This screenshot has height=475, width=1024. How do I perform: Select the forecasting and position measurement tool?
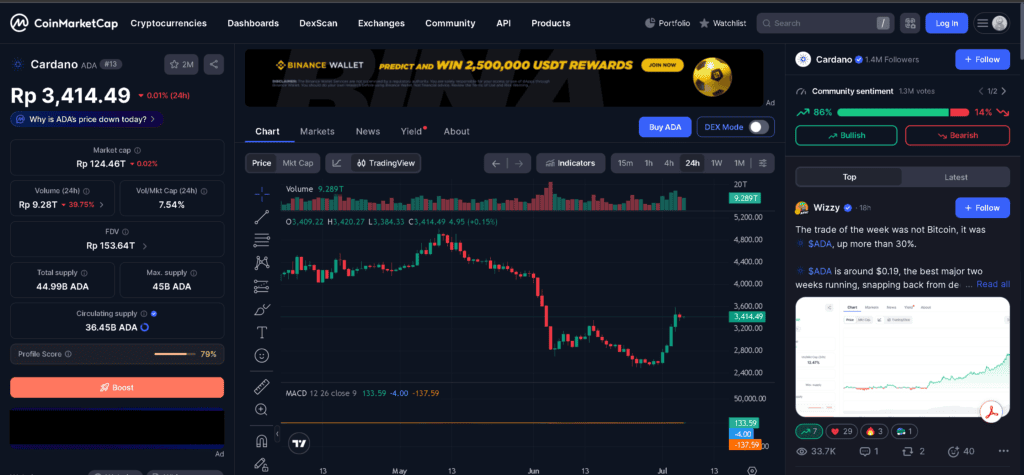coord(262,286)
